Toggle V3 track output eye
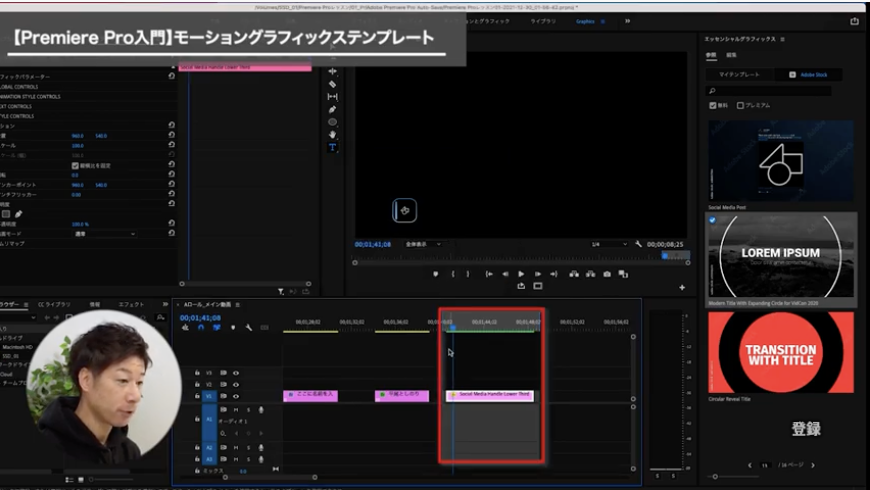This screenshot has width=870, height=490. 236,373
